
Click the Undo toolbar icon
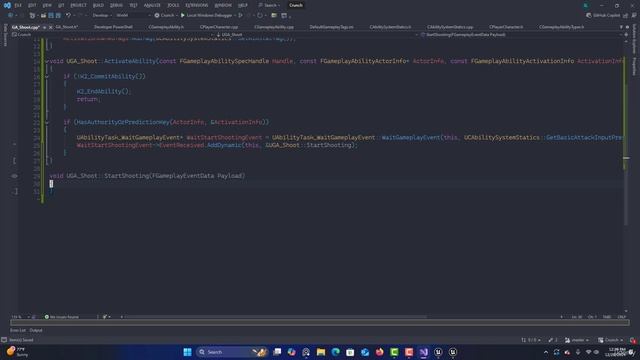68,15
